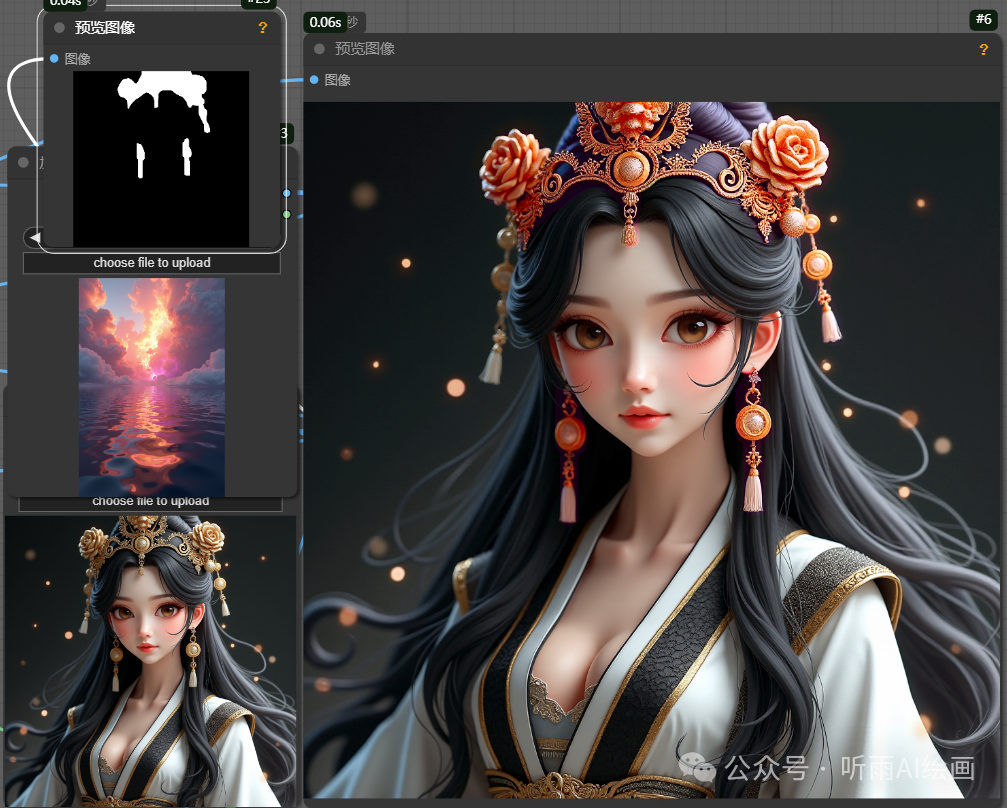The width and height of the screenshot is (1007, 808).
Task: Click the 0.06s execution time badge
Action: pyautogui.click(x=325, y=22)
